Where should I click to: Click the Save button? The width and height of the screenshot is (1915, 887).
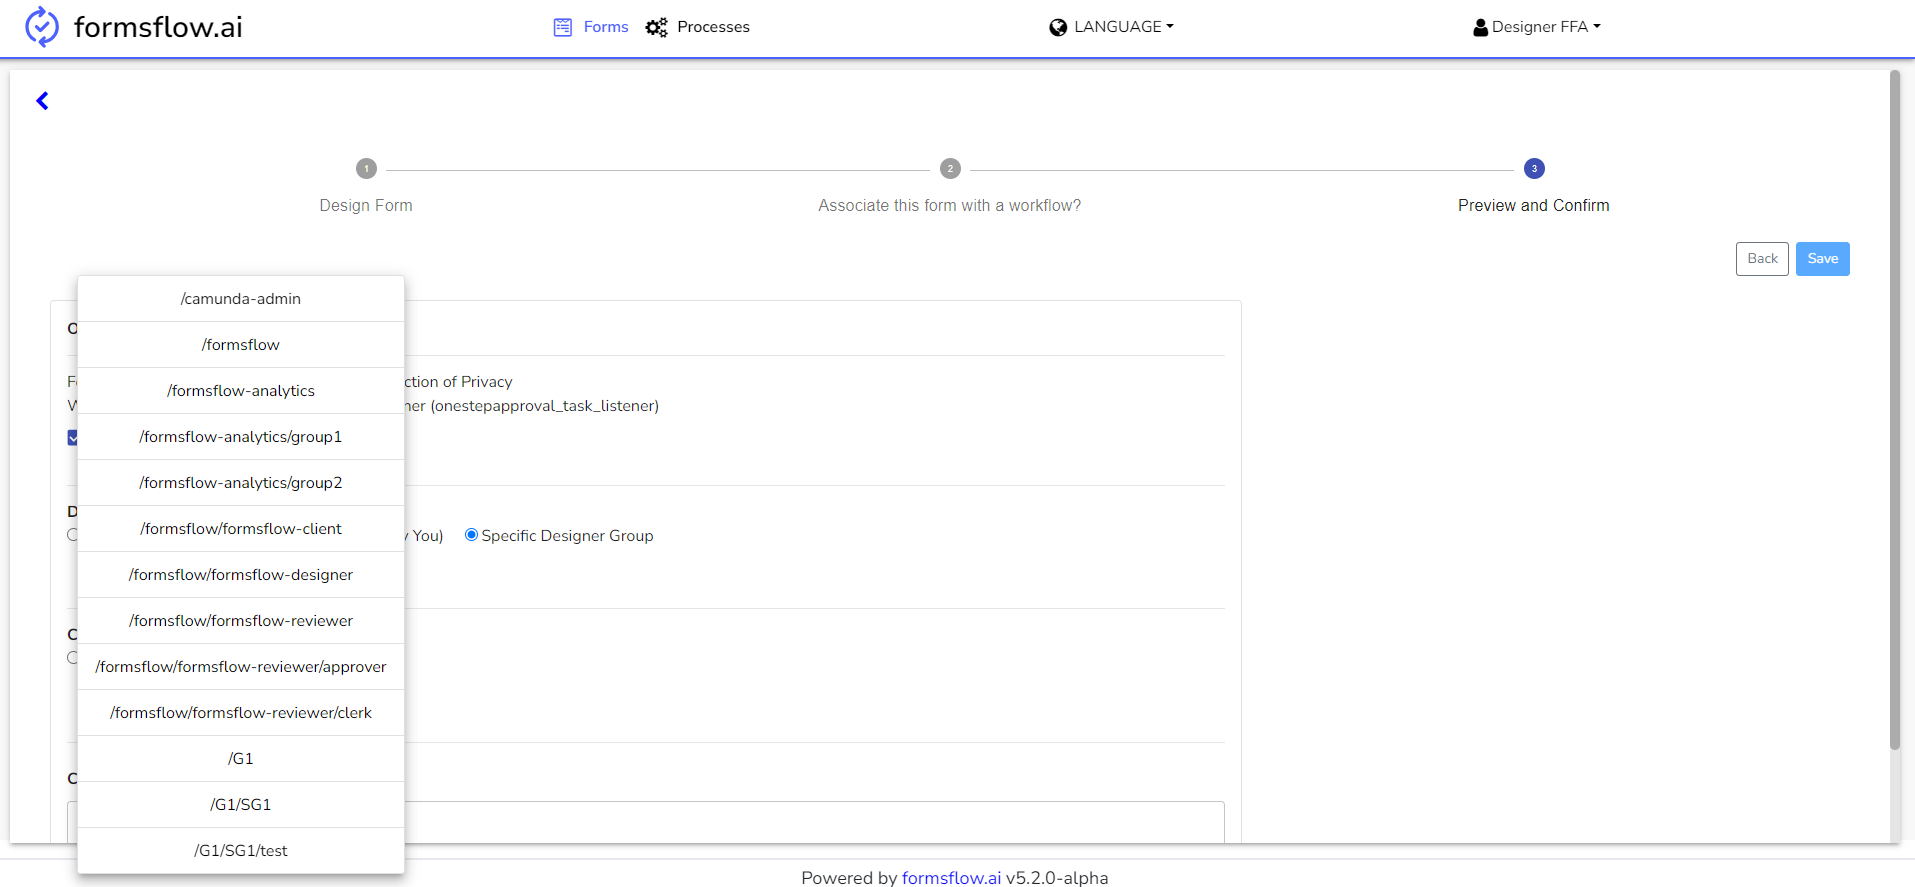(1822, 259)
